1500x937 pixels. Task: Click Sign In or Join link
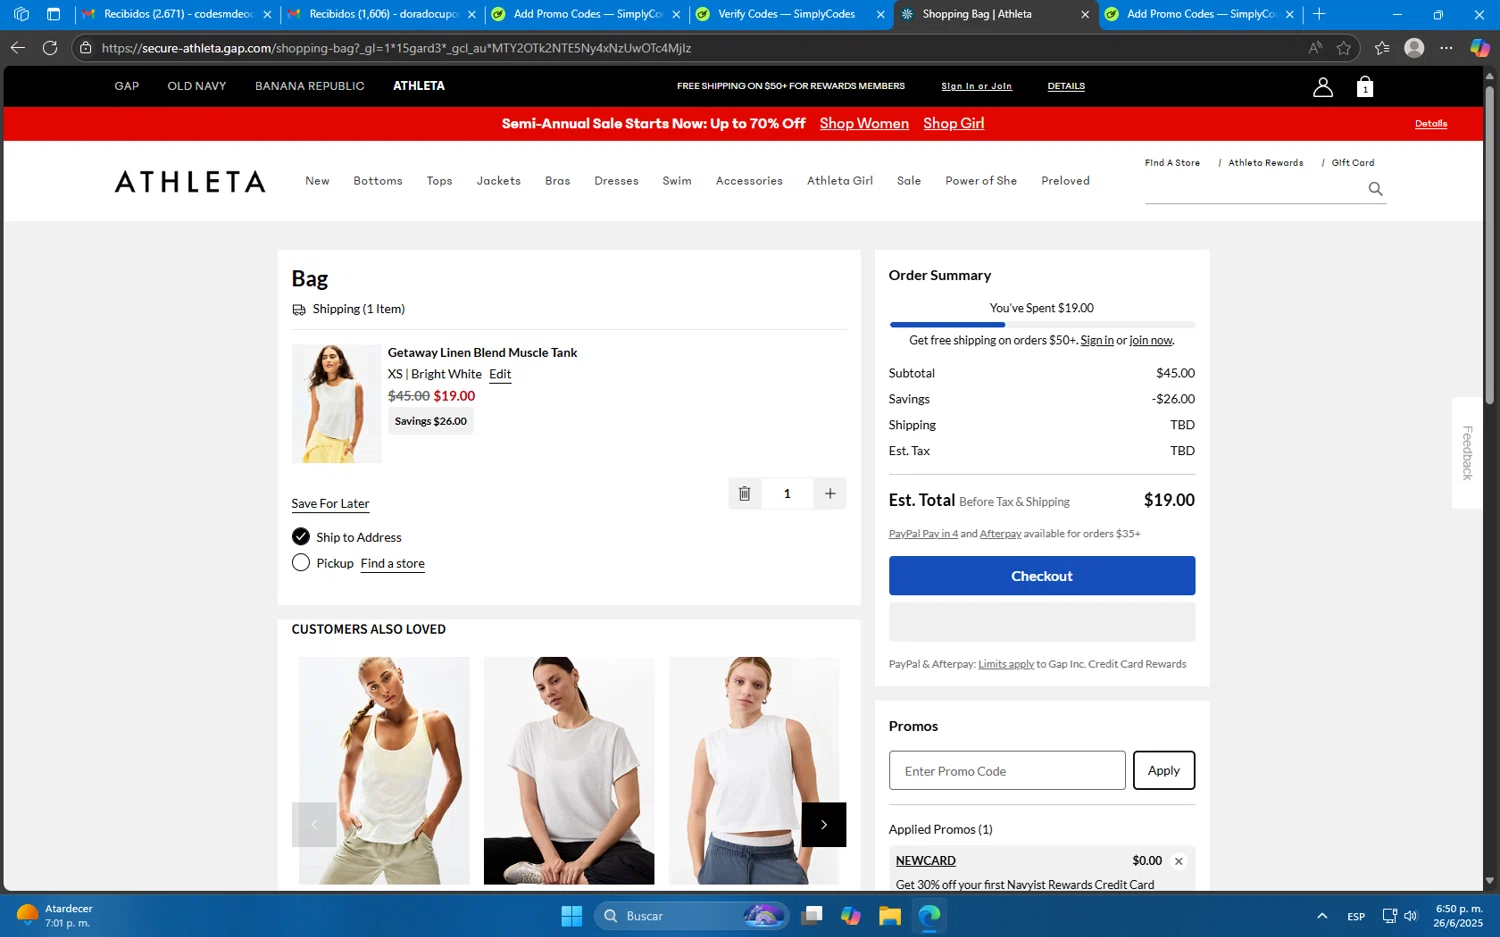(976, 86)
